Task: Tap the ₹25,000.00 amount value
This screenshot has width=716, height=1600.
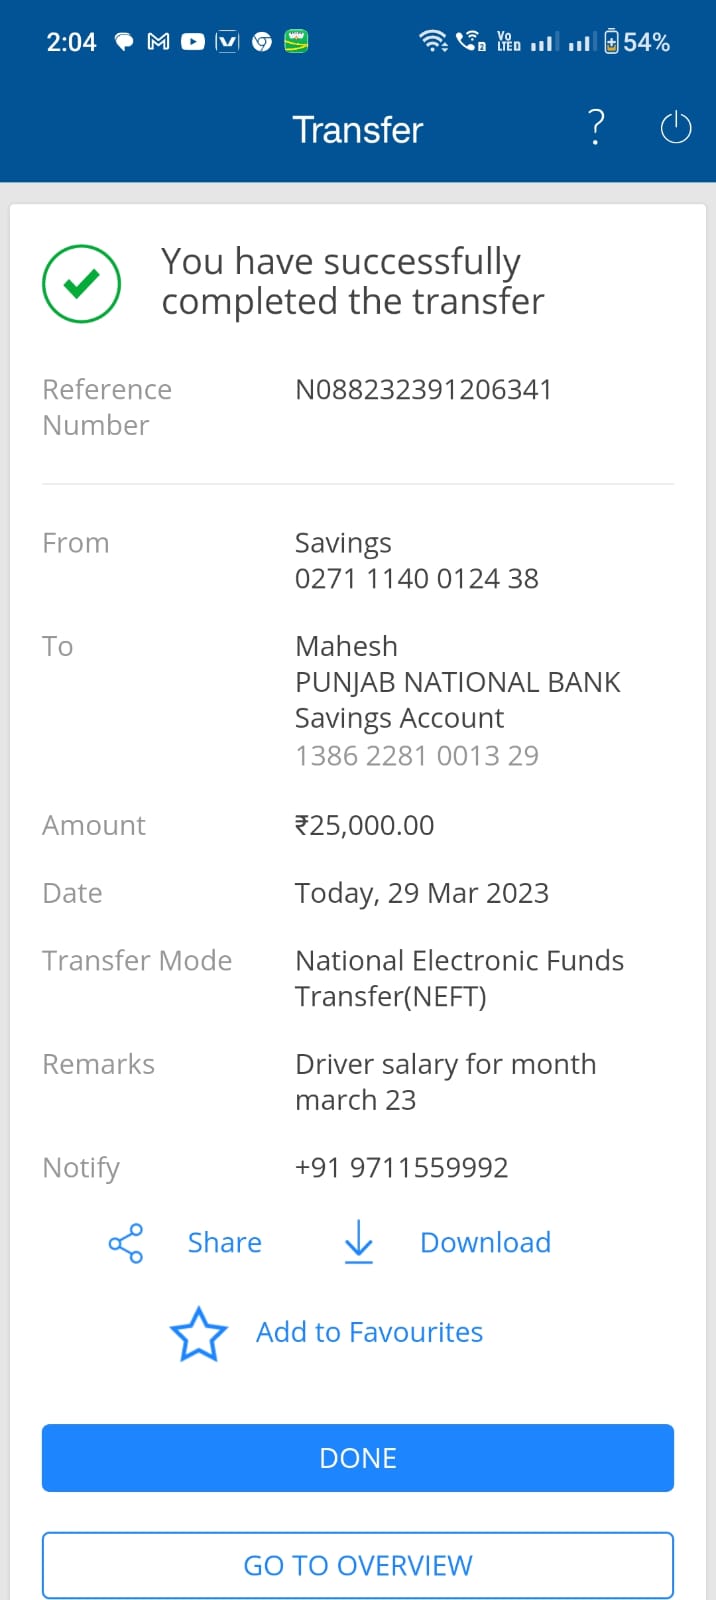Action: click(364, 826)
